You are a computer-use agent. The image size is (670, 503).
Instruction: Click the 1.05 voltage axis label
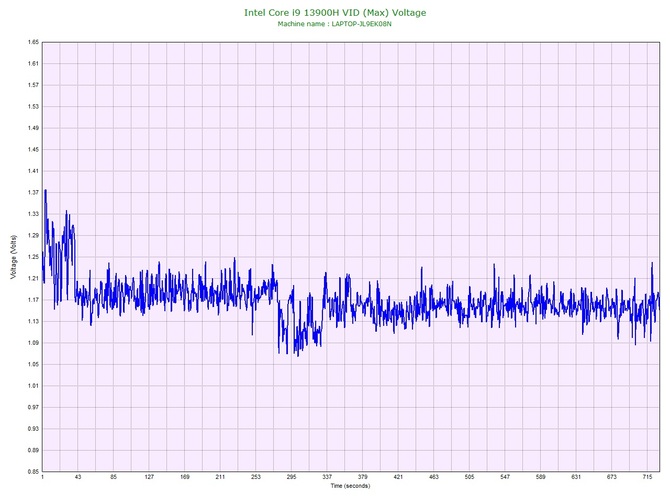point(33,365)
